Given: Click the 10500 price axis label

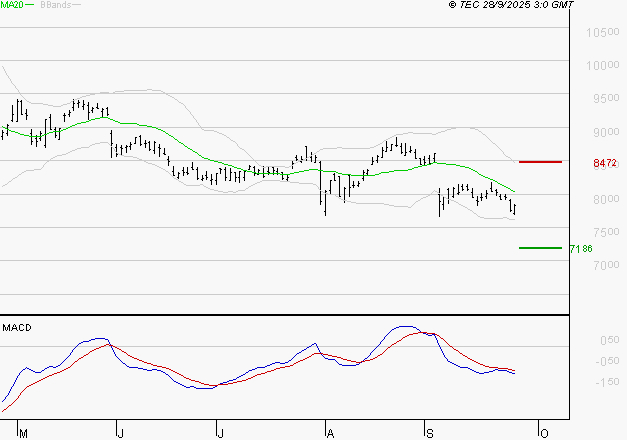Looking at the screenshot, I should [x=603, y=32].
